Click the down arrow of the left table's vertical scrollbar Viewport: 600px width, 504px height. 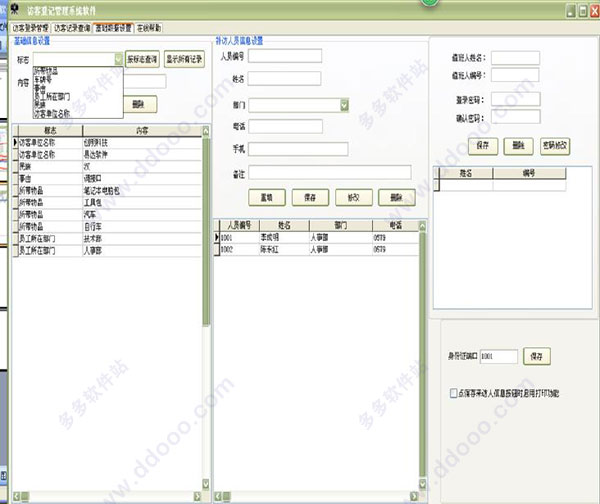[206, 484]
